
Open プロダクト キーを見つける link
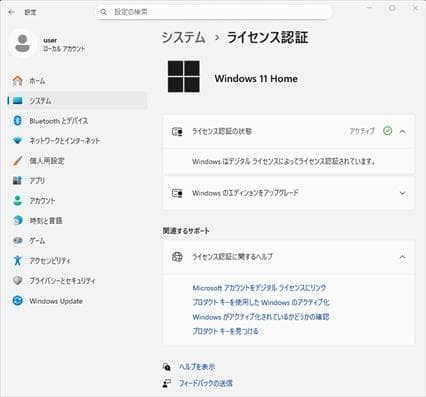(x=225, y=331)
